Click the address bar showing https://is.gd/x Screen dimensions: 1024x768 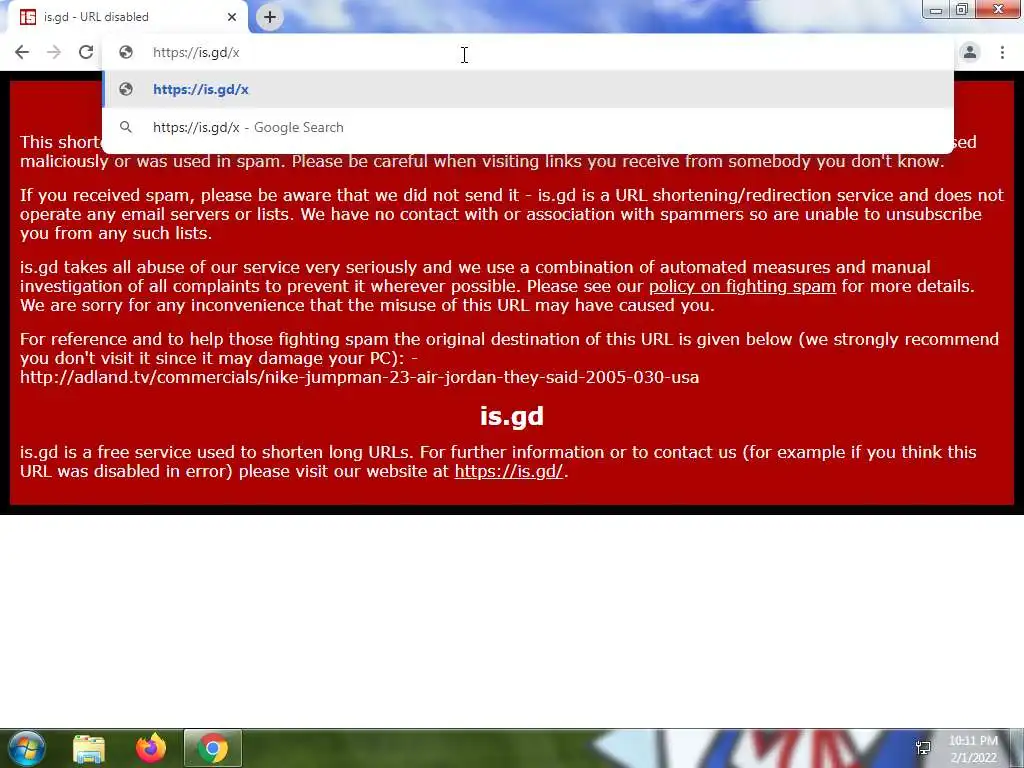pos(528,52)
